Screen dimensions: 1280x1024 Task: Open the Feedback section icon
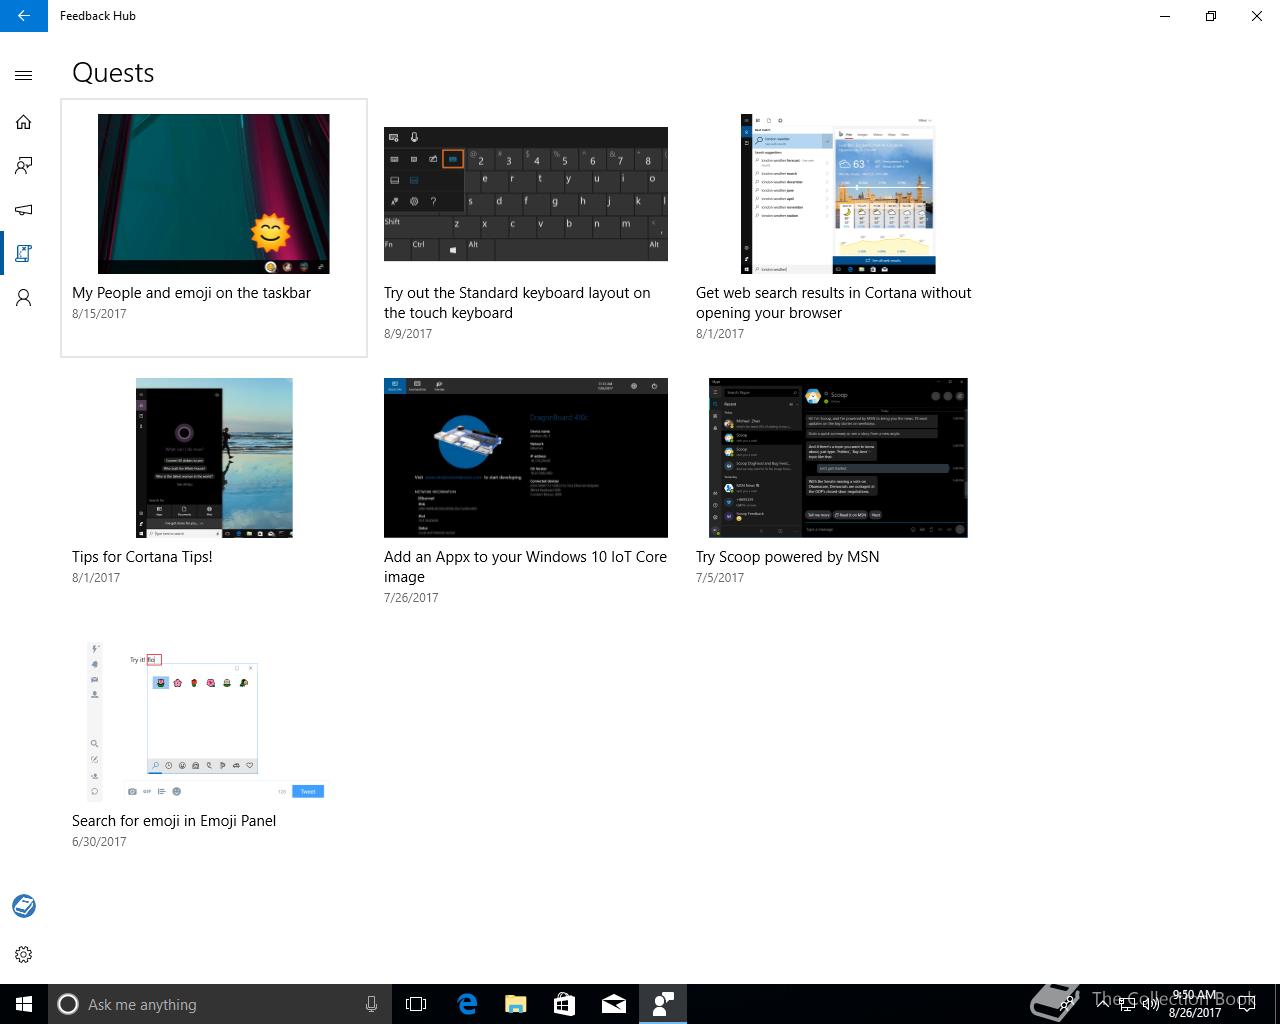tap(24, 166)
